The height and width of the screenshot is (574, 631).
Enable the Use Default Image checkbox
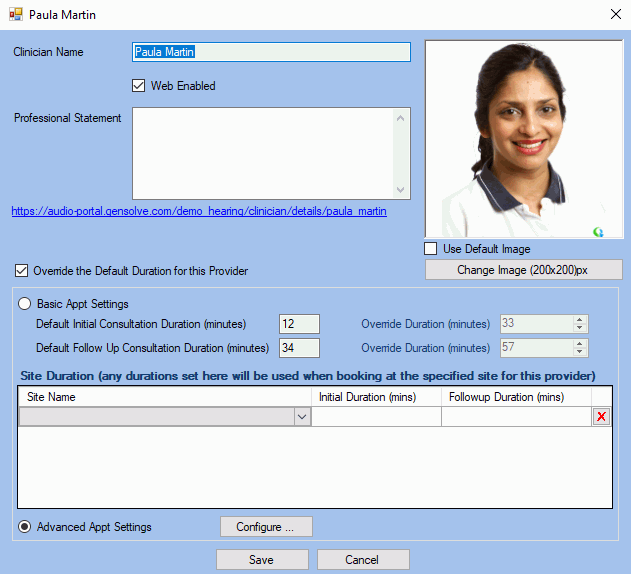(x=431, y=249)
